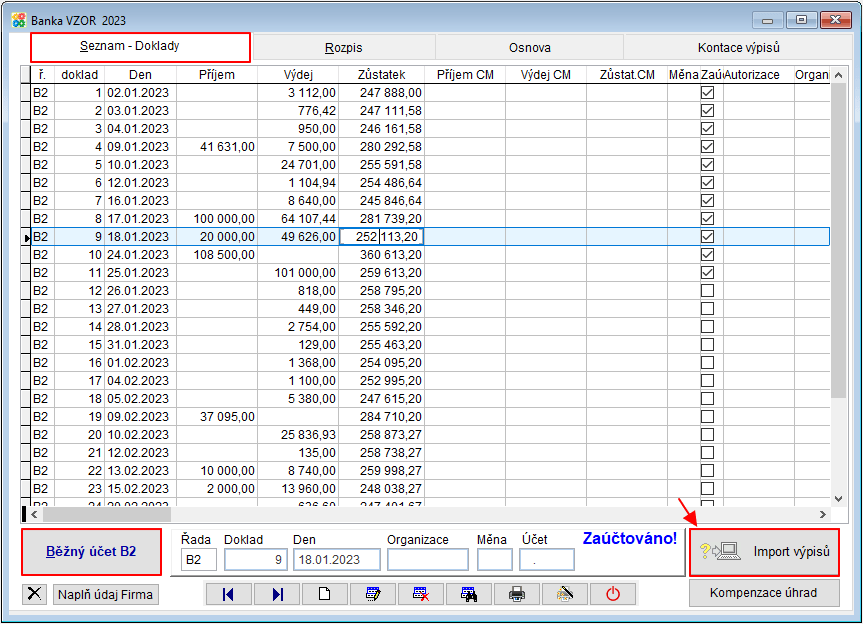Select the Příjem cell with 37 095,00

[217, 417]
